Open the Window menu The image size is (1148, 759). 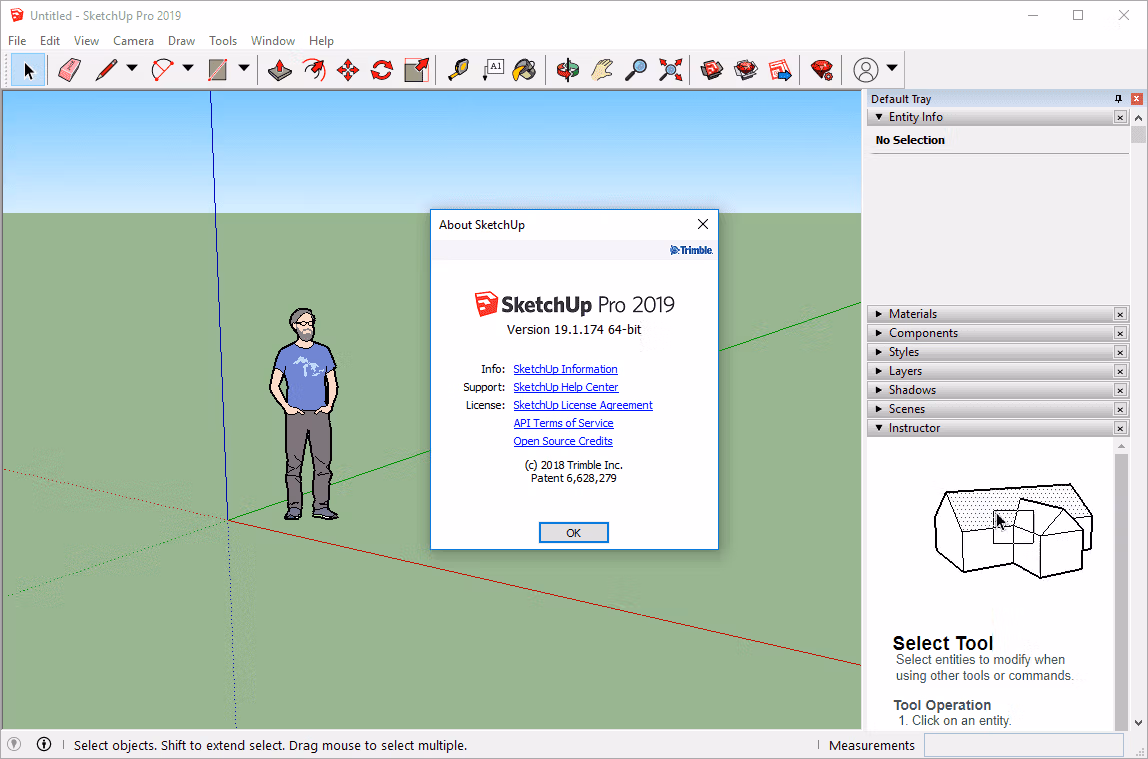click(x=273, y=41)
